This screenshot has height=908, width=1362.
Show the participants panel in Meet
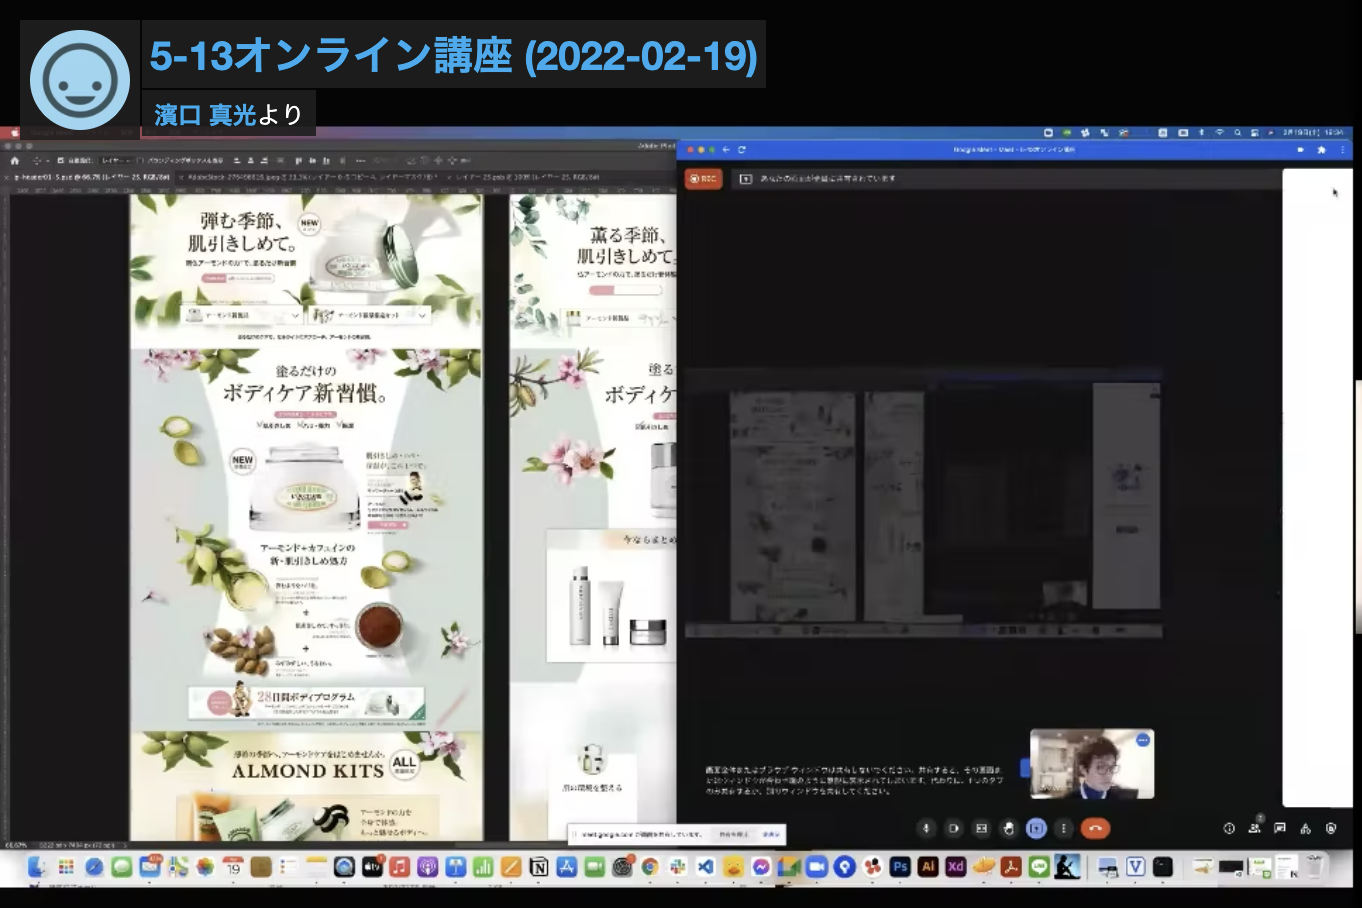(x=1254, y=828)
